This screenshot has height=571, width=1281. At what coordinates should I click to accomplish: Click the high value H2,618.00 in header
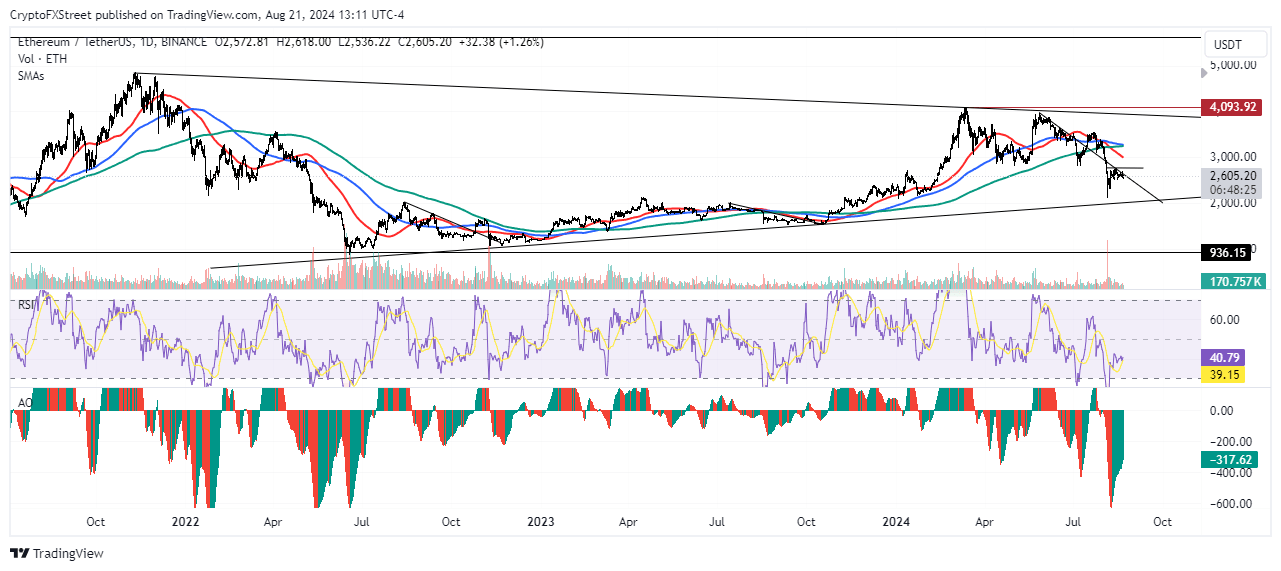(x=304, y=41)
